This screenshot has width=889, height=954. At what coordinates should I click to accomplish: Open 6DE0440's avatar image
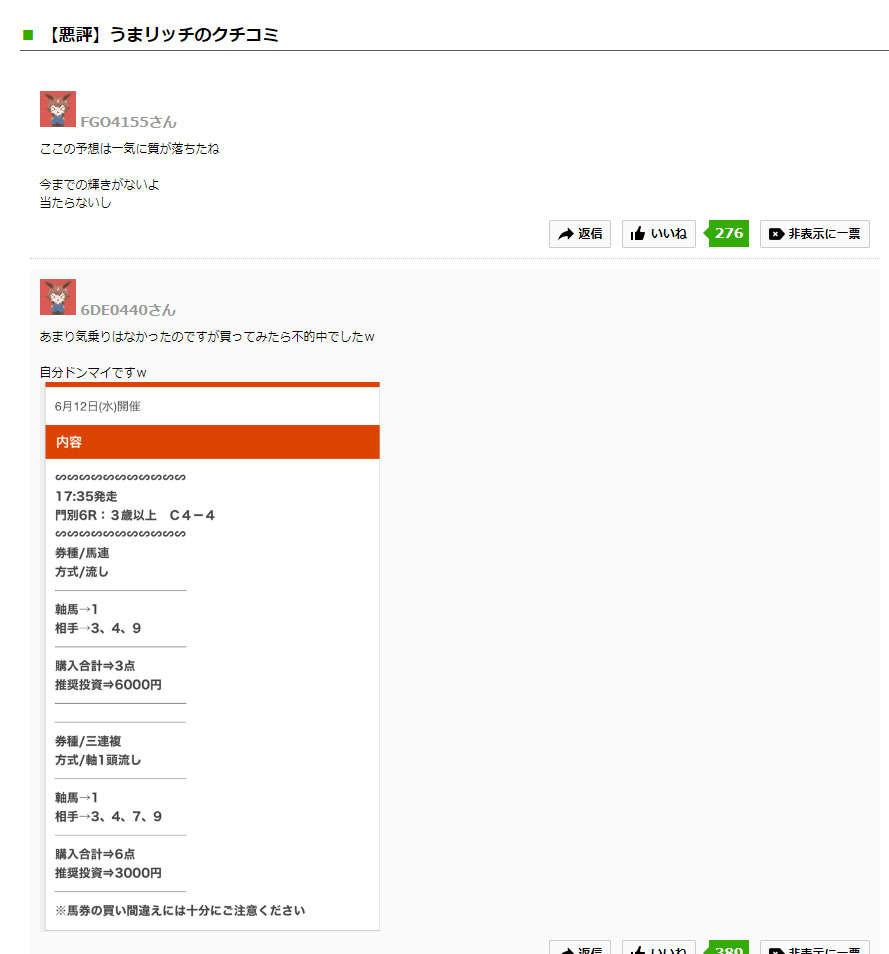(58, 297)
